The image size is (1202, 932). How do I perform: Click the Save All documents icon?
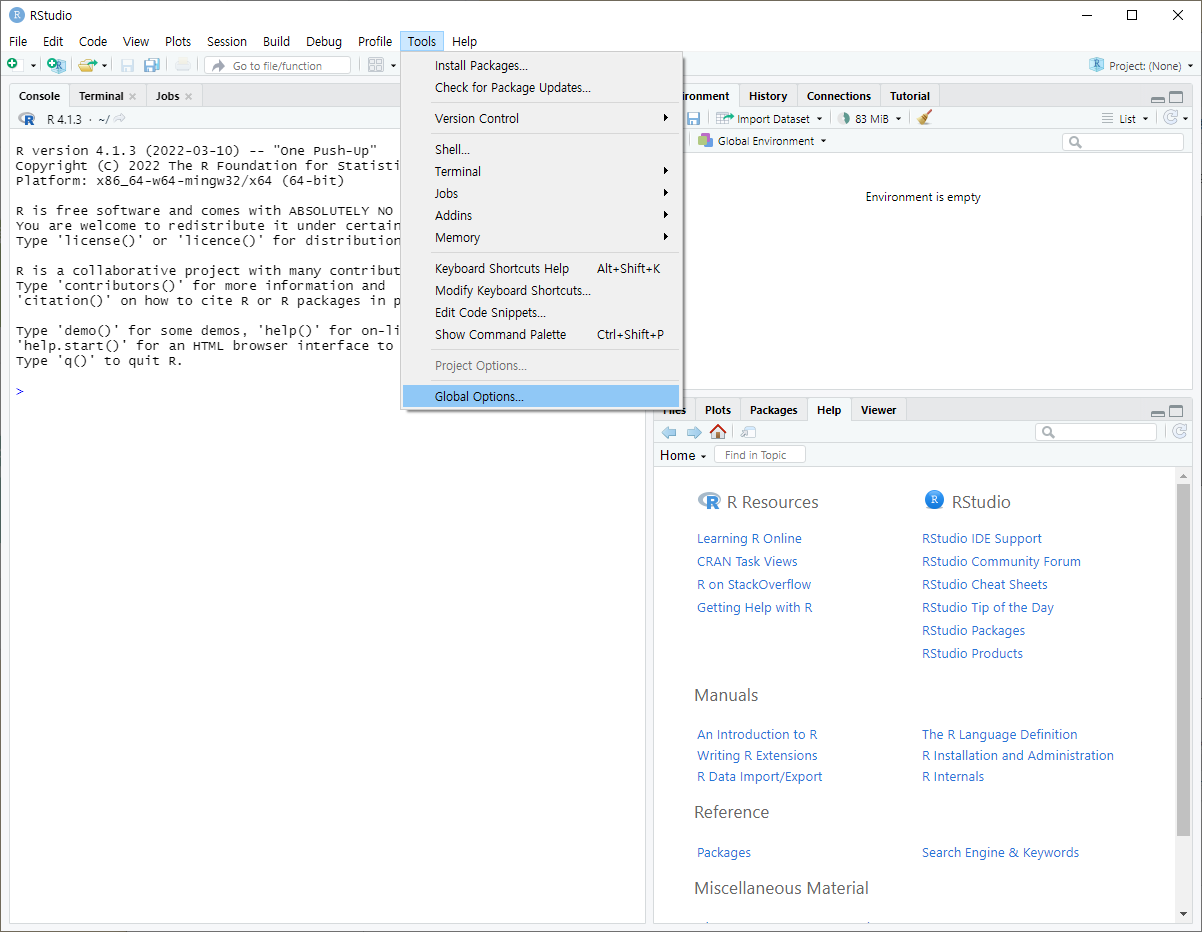tap(152, 65)
